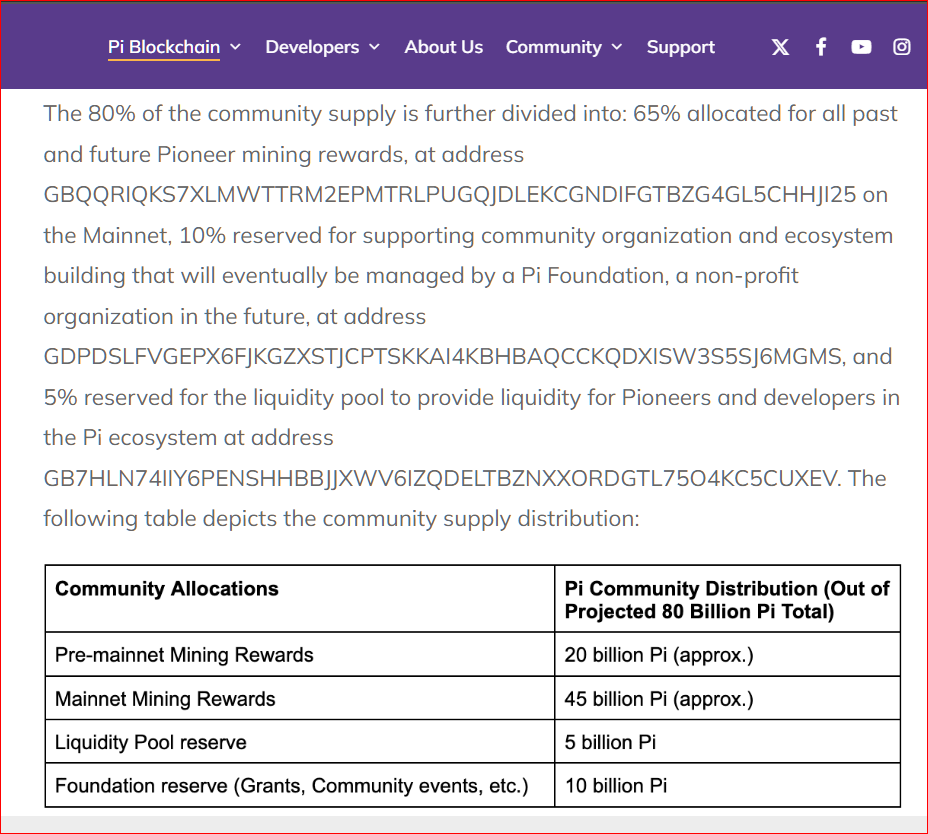Select the Liquidity Pool reserve cell
Image resolution: width=928 pixels, height=834 pixels.
300,742
